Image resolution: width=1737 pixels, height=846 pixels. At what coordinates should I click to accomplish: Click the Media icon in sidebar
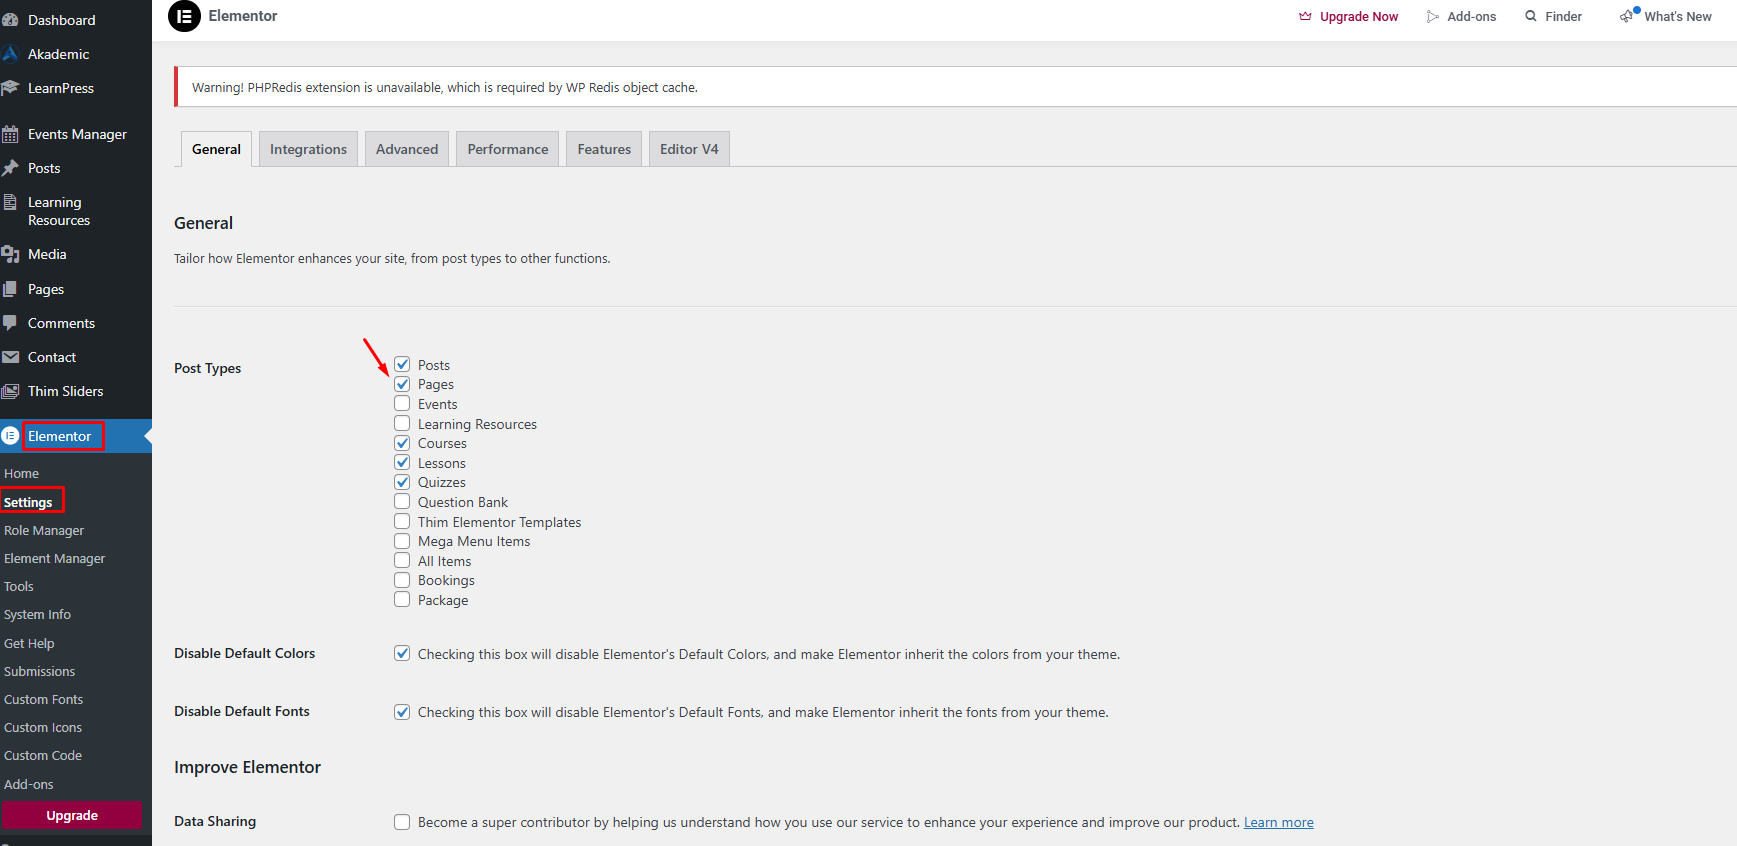point(10,254)
